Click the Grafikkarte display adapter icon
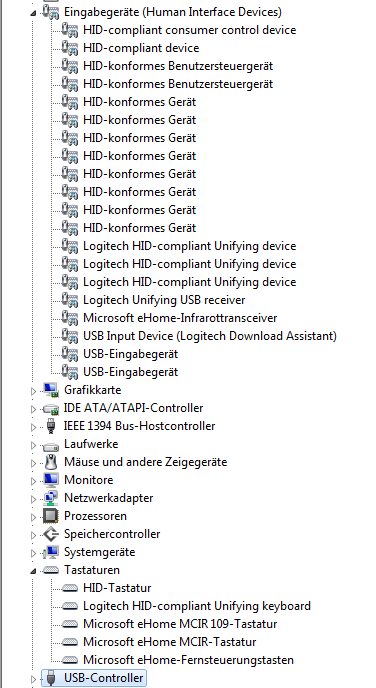The image size is (376, 688). (51, 390)
